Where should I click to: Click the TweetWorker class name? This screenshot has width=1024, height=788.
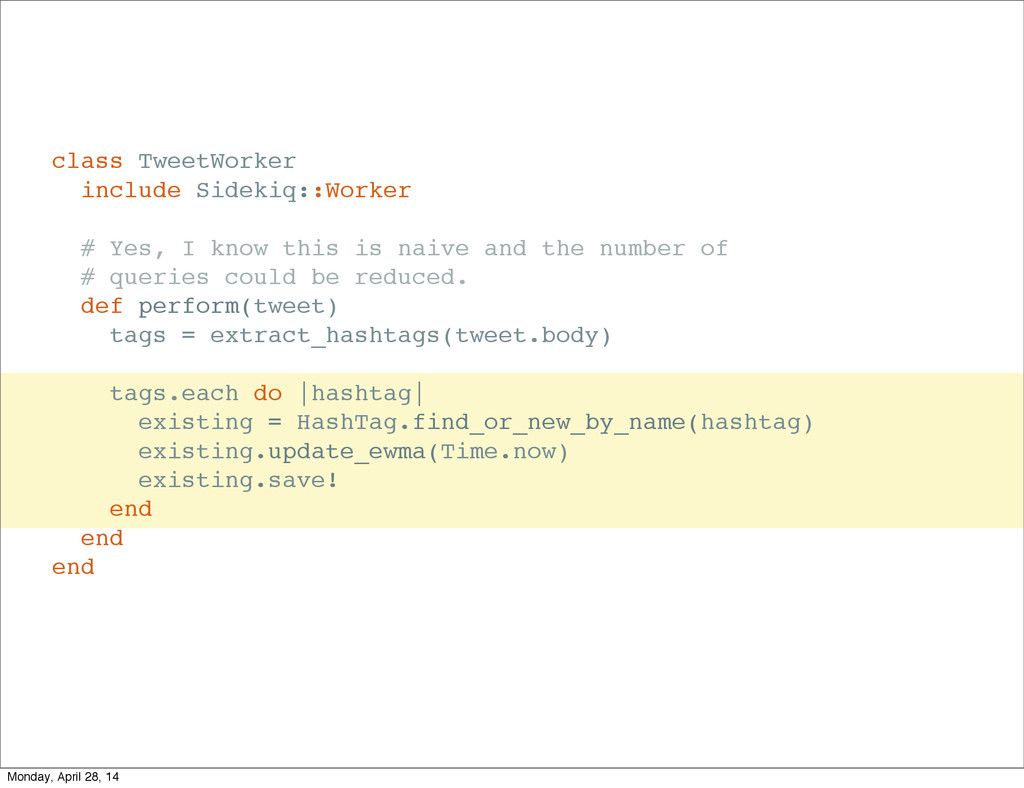pos(217,161)
